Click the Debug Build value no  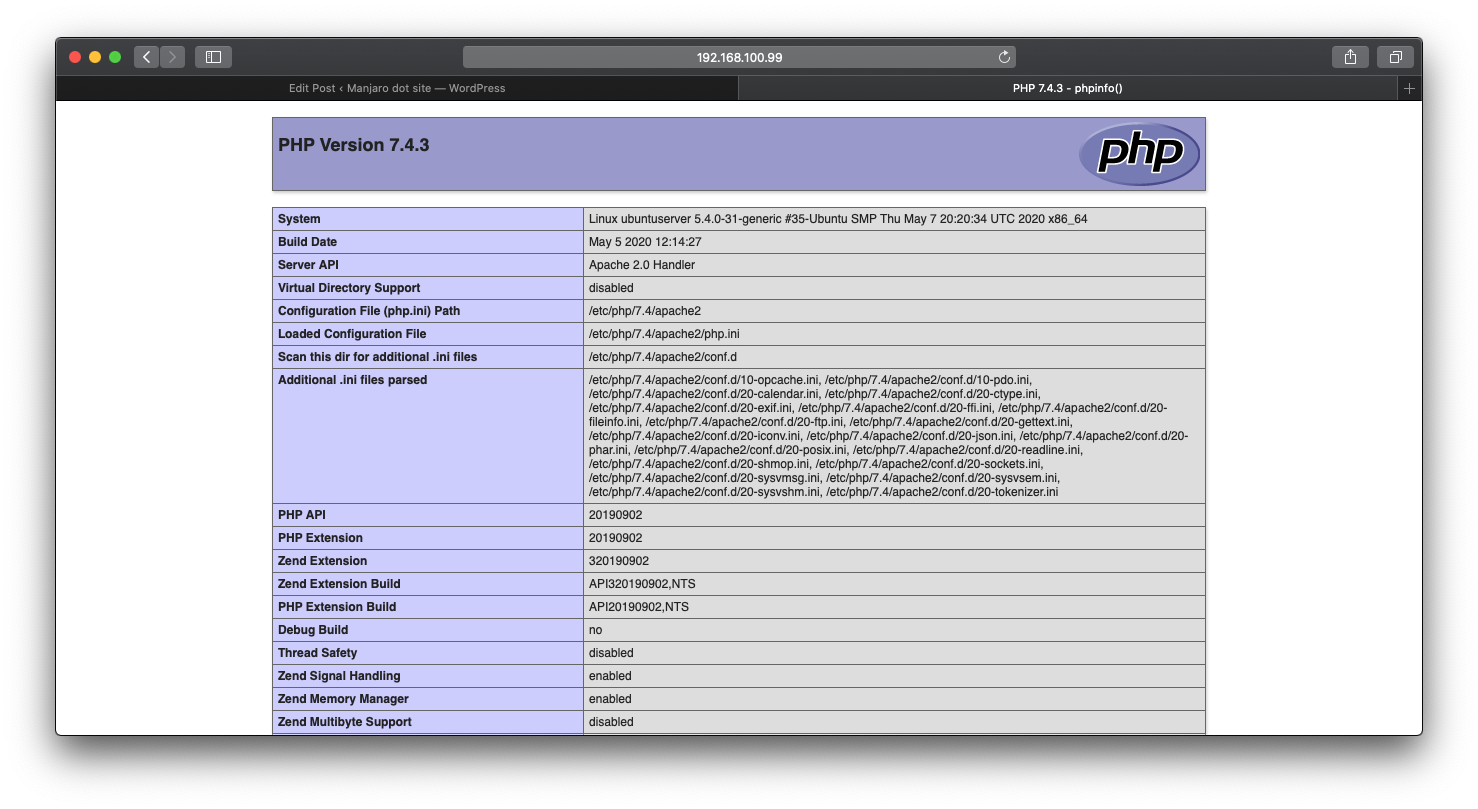(x=596, y=630)
